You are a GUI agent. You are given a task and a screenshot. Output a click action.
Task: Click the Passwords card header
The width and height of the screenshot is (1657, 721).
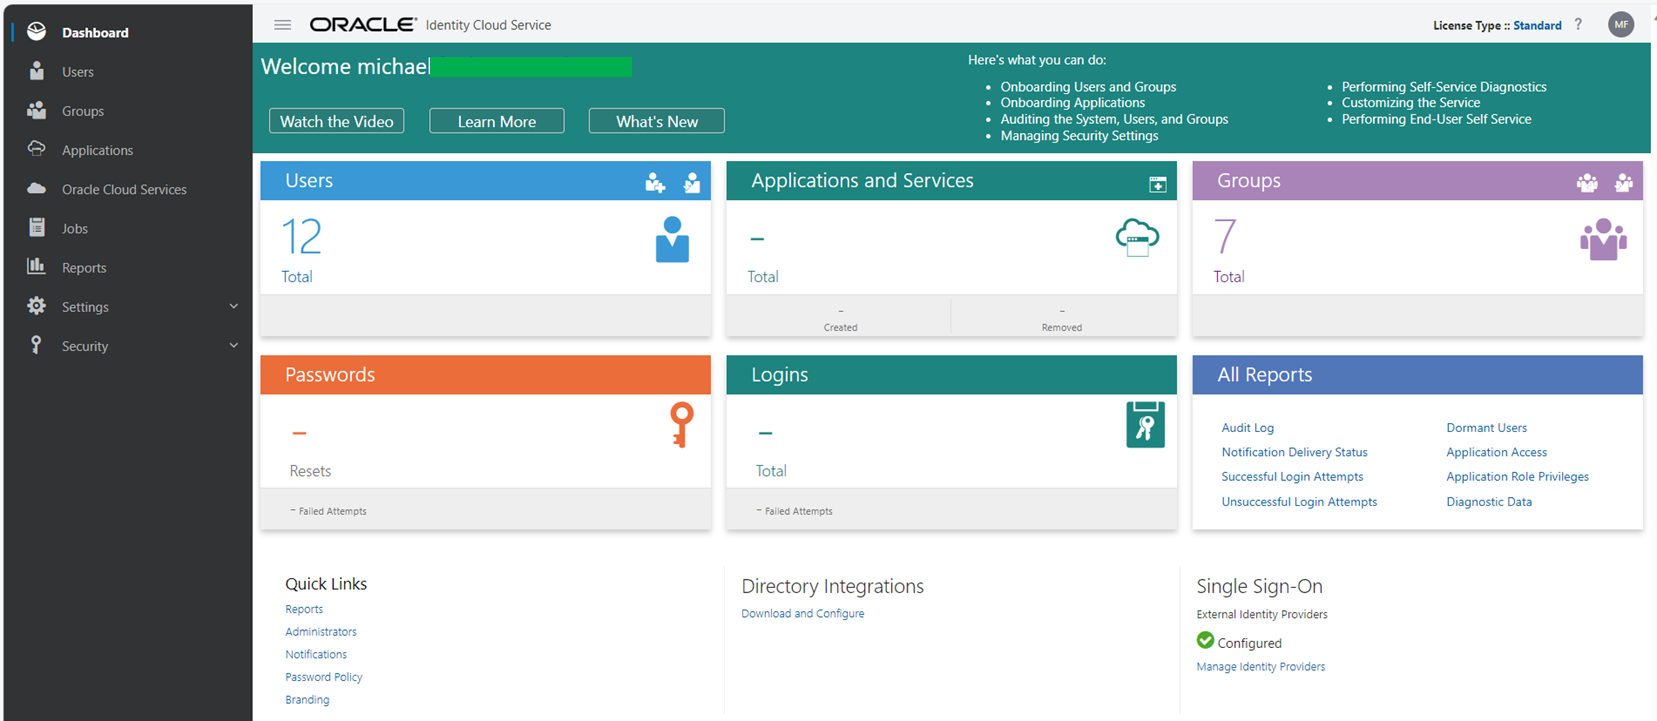coord(485,375)
